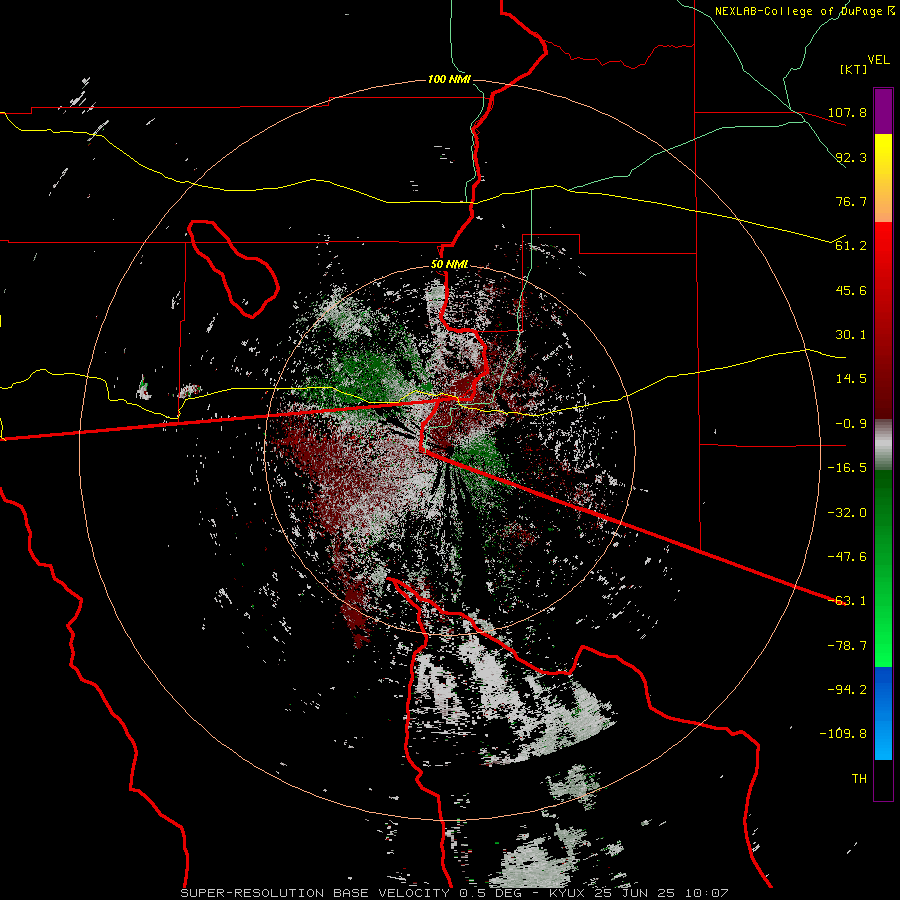Click the 10:07 timestamp
The height and width of the screenshot is (900, 900).
705,893
